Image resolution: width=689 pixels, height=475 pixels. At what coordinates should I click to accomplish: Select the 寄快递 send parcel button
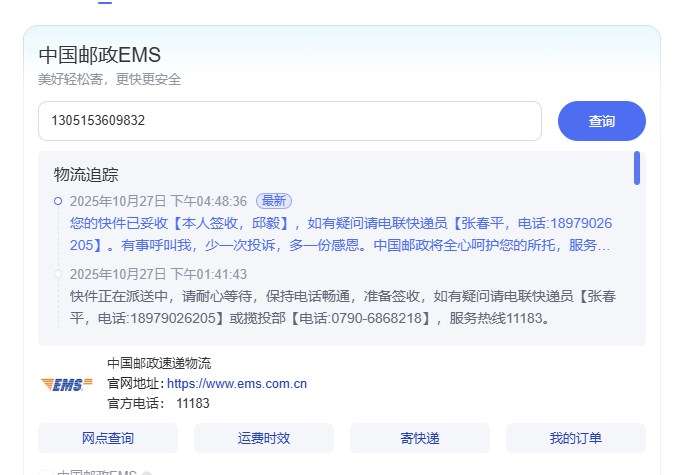coord(419,438)
